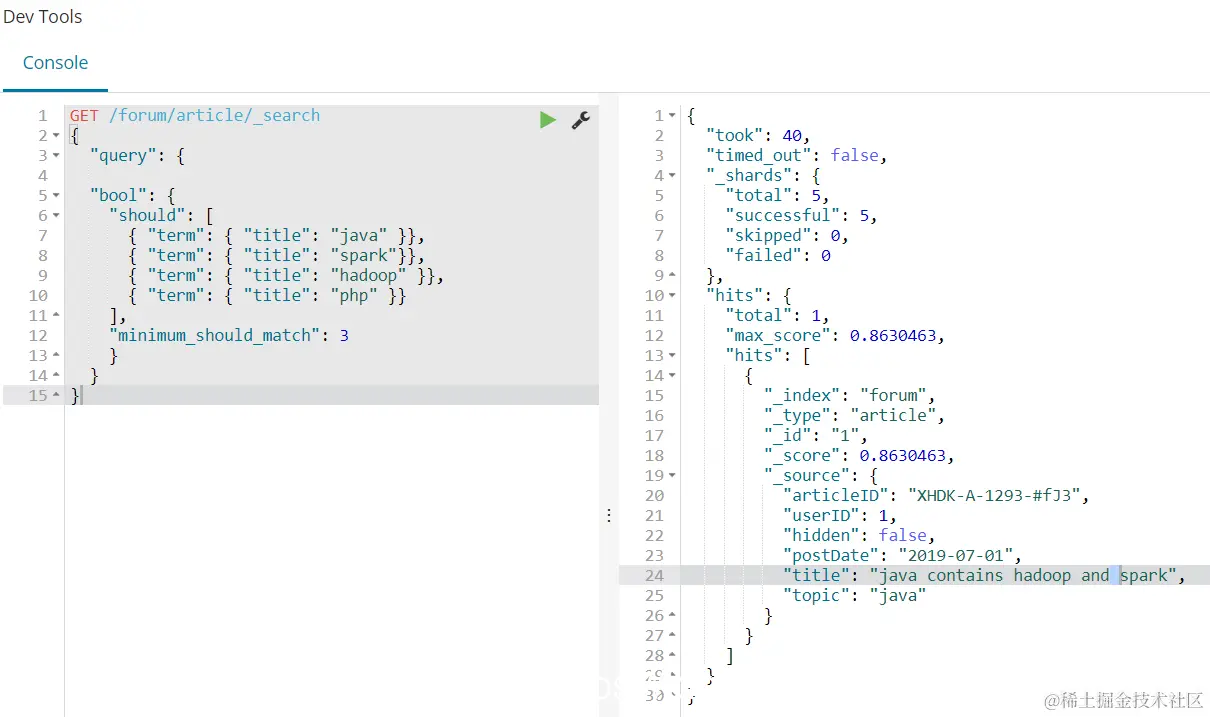Collapse response root fold arrow at line 1
This screenshot has width=1210, height=717.
coord(672,116)
